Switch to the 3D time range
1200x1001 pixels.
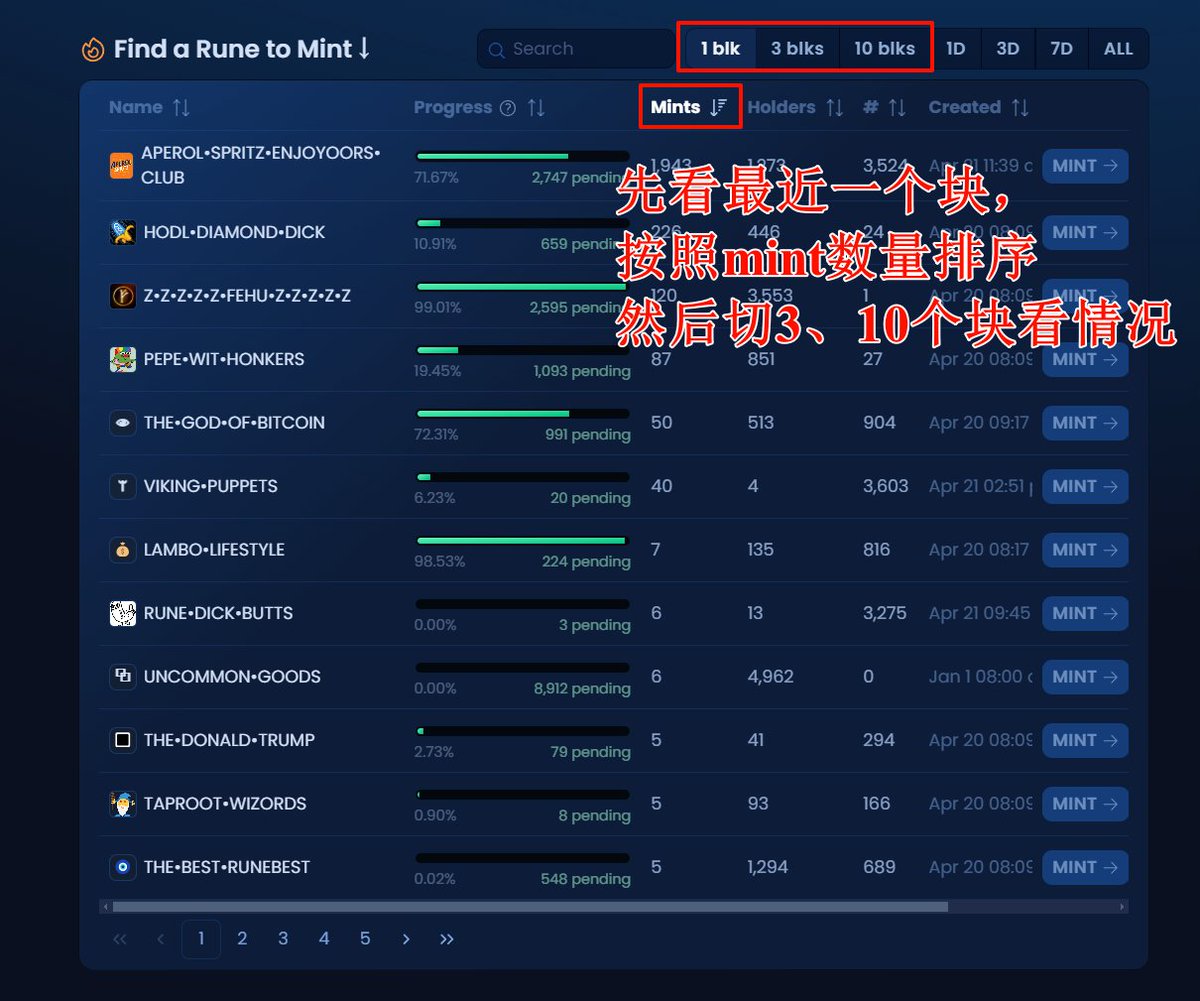(1008, 48)
